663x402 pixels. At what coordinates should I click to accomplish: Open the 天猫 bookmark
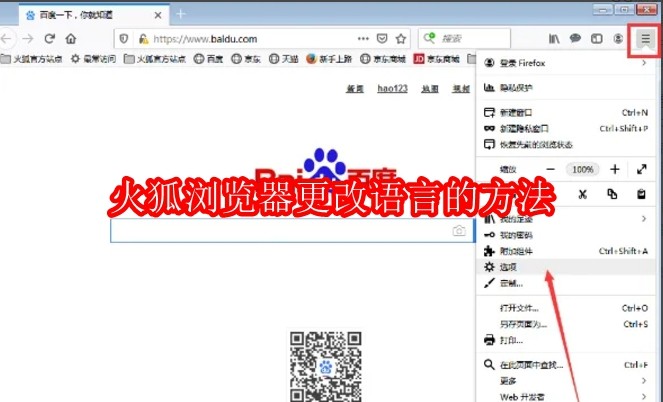click(x=284, y=59)
